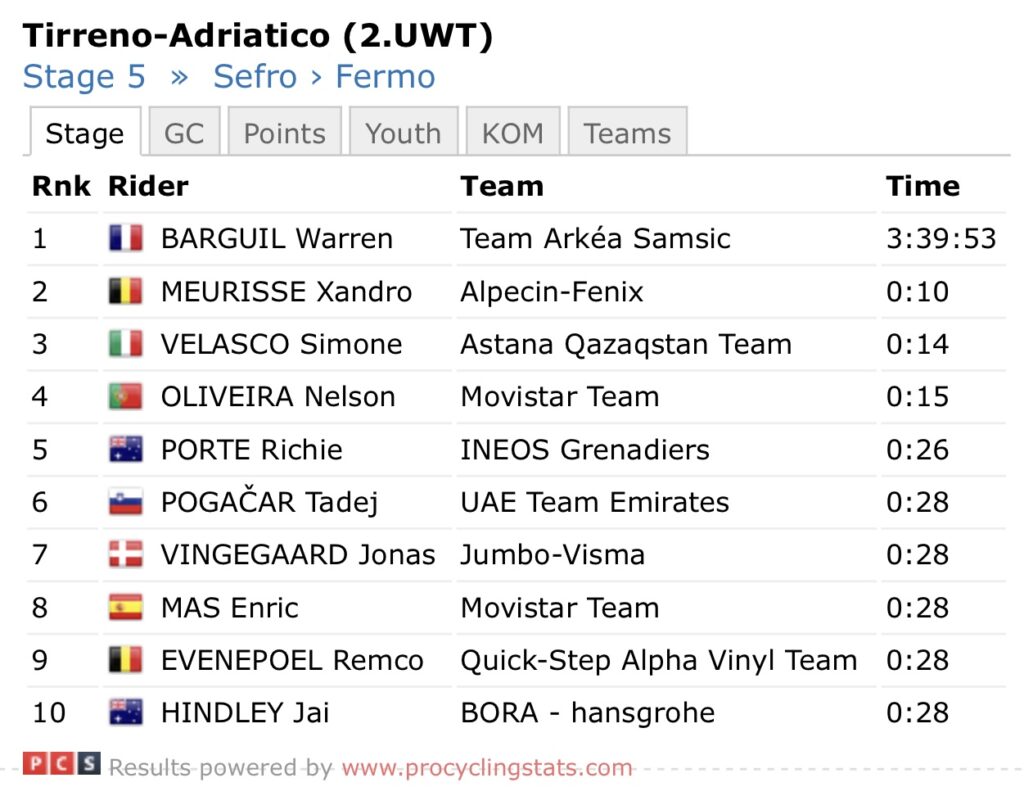Click the Spanish flag beside Mas

click(x=125, y=608)
